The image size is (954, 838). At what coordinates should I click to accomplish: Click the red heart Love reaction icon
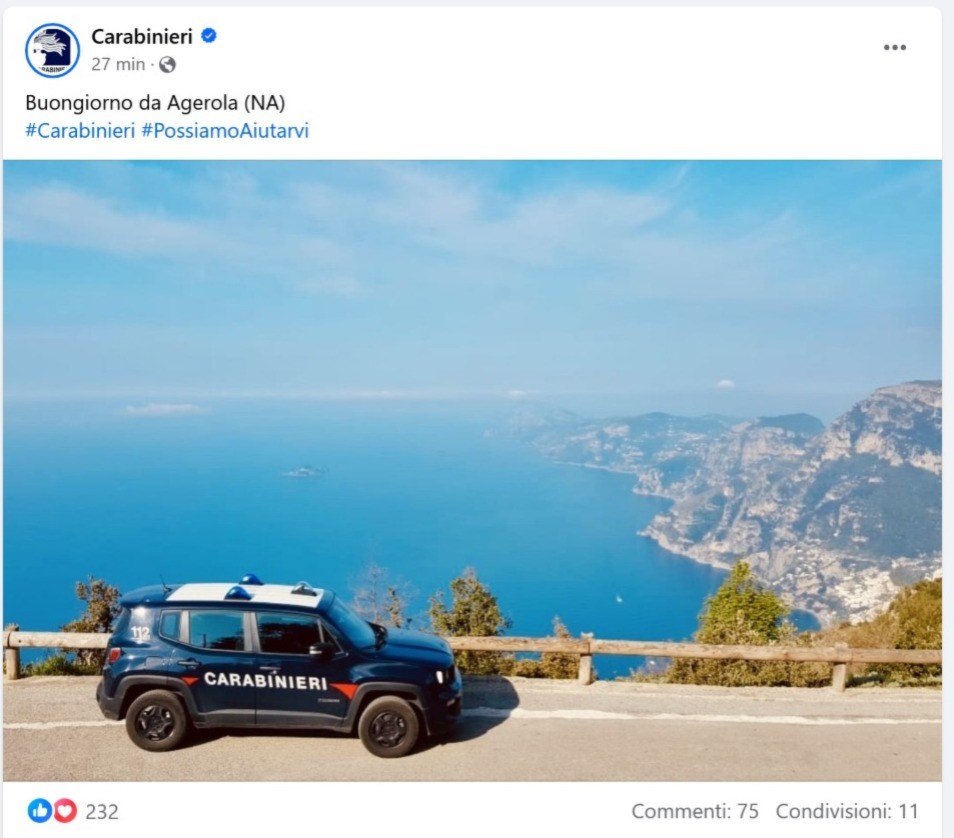point(64,811)
